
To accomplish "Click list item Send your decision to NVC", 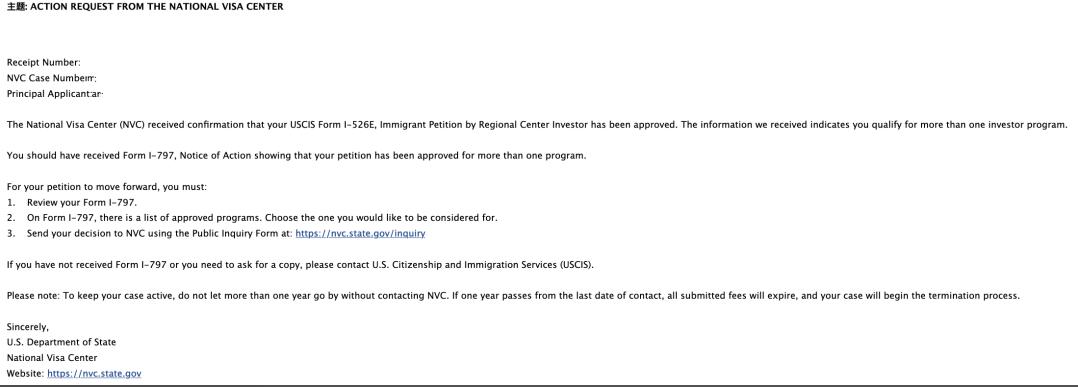I will [x=216, y=234].
